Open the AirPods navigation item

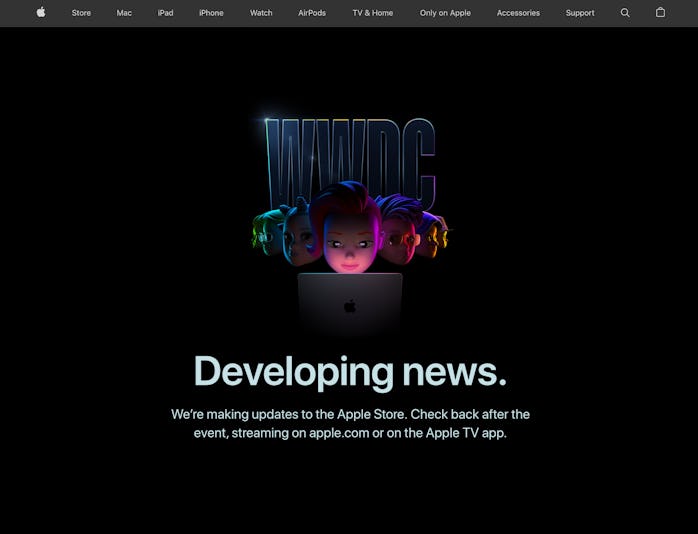click(x=312, y=13)
